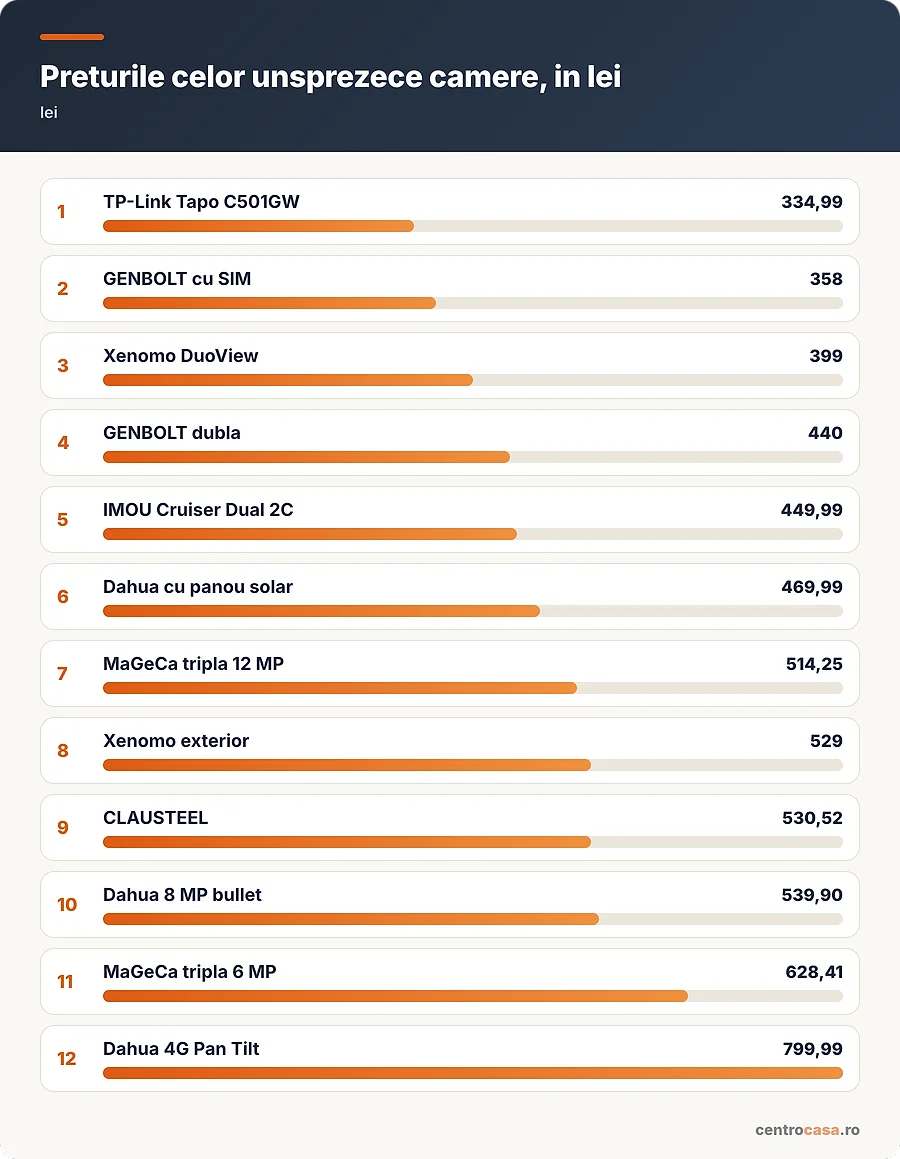Click the rank number 9 badge

pyautogui.click(x=63, y=827)
